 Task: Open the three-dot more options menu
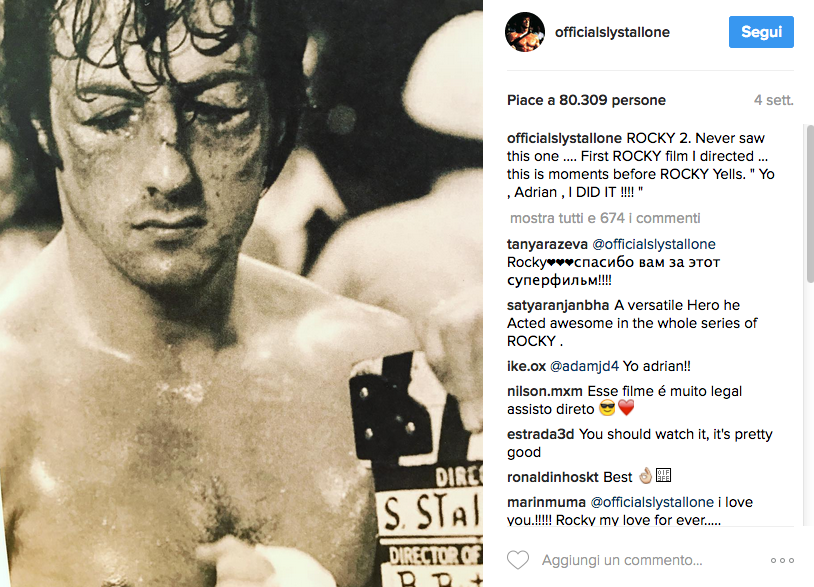(782, 561)
